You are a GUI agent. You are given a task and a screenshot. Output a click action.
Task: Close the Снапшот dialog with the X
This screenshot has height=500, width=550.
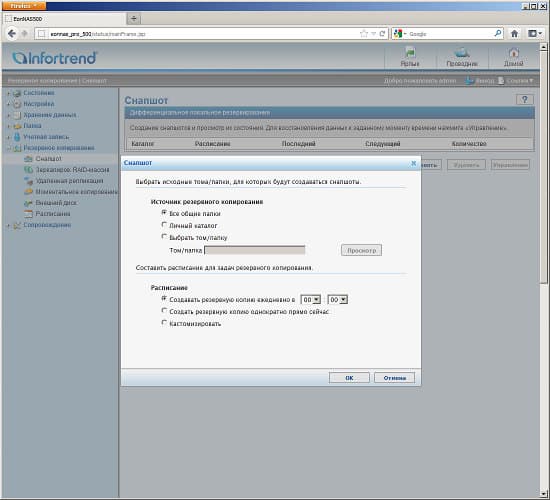(x=414, y=163)
